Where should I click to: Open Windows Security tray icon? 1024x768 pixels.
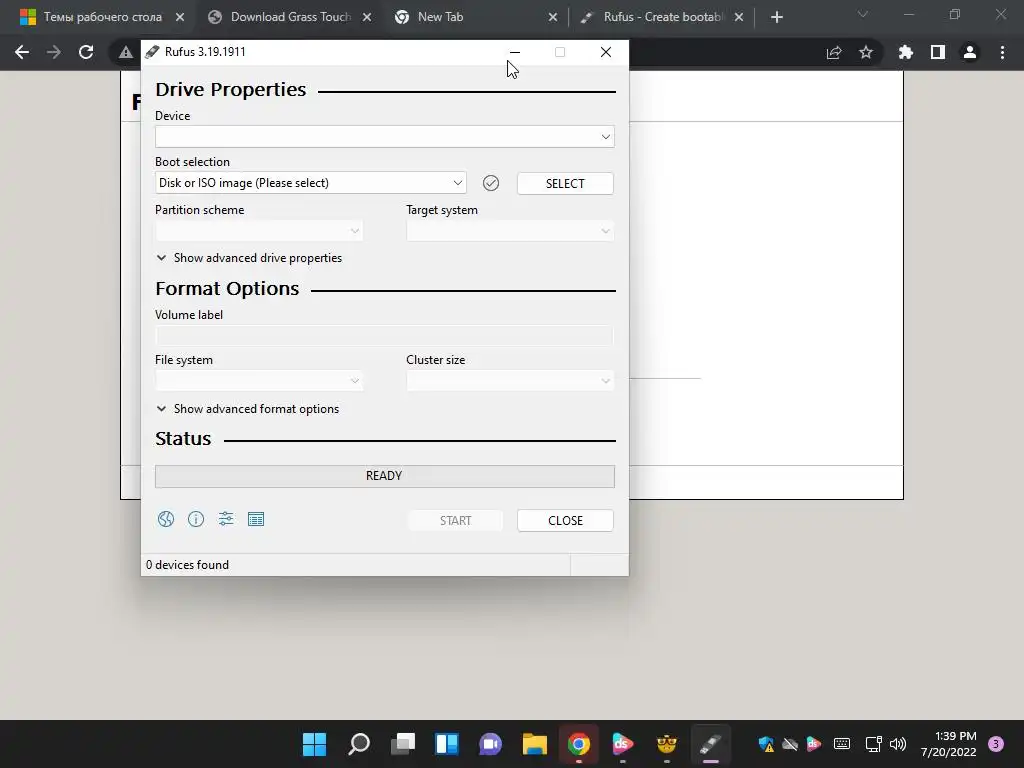click(x=766, y=744)
